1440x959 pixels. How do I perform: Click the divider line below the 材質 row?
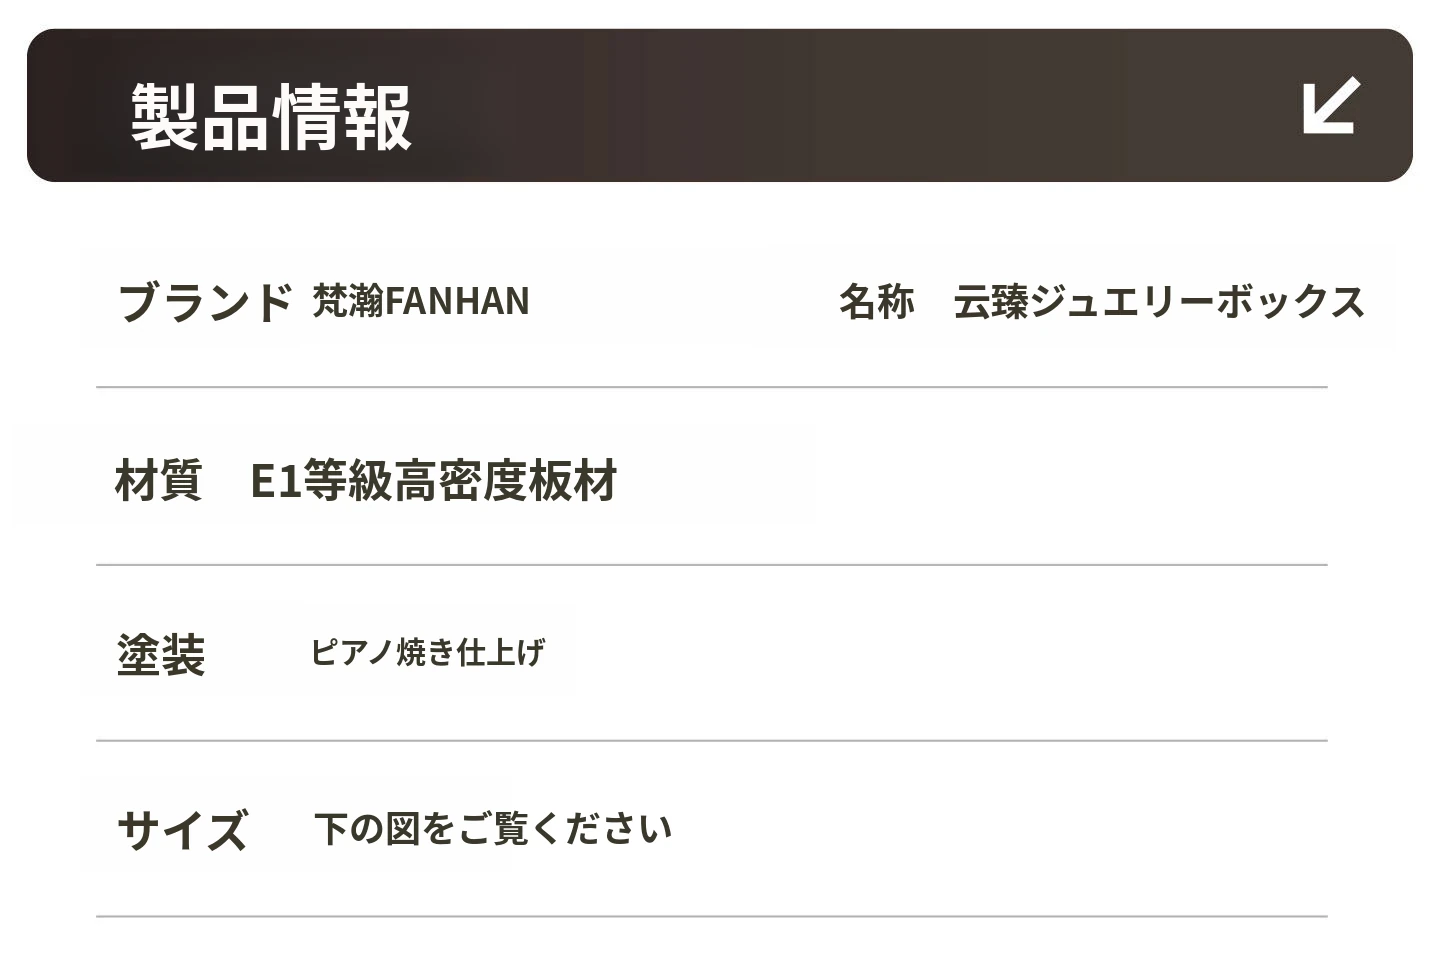tap(711, 565)
